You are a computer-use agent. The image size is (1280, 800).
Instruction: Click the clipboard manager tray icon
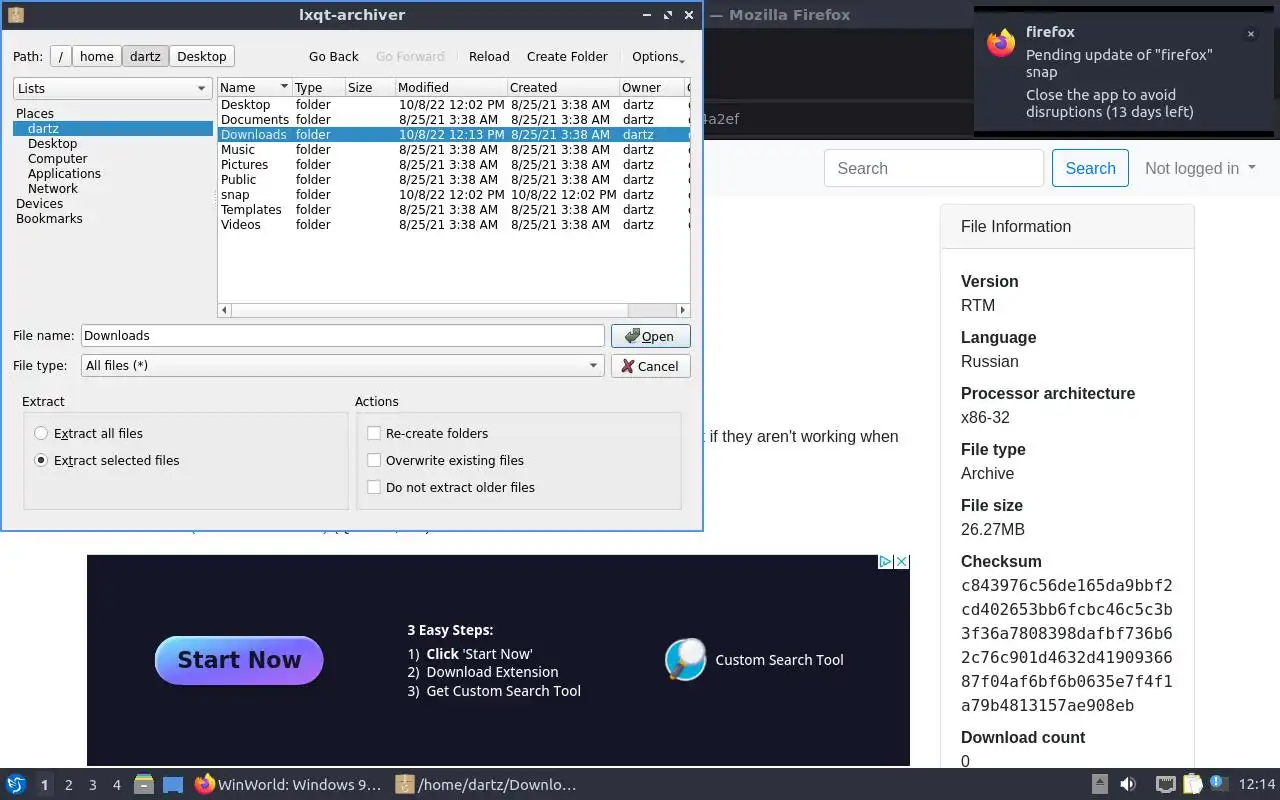(x=1192, y=785)
